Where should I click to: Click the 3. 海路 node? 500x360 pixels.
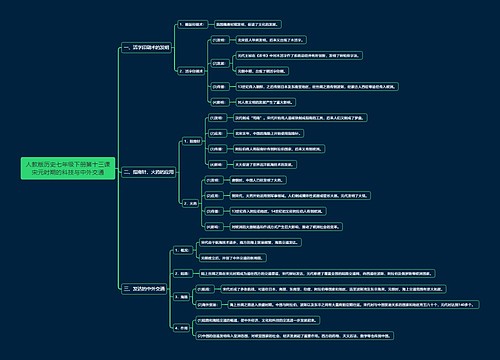click(x=182, y=297)
